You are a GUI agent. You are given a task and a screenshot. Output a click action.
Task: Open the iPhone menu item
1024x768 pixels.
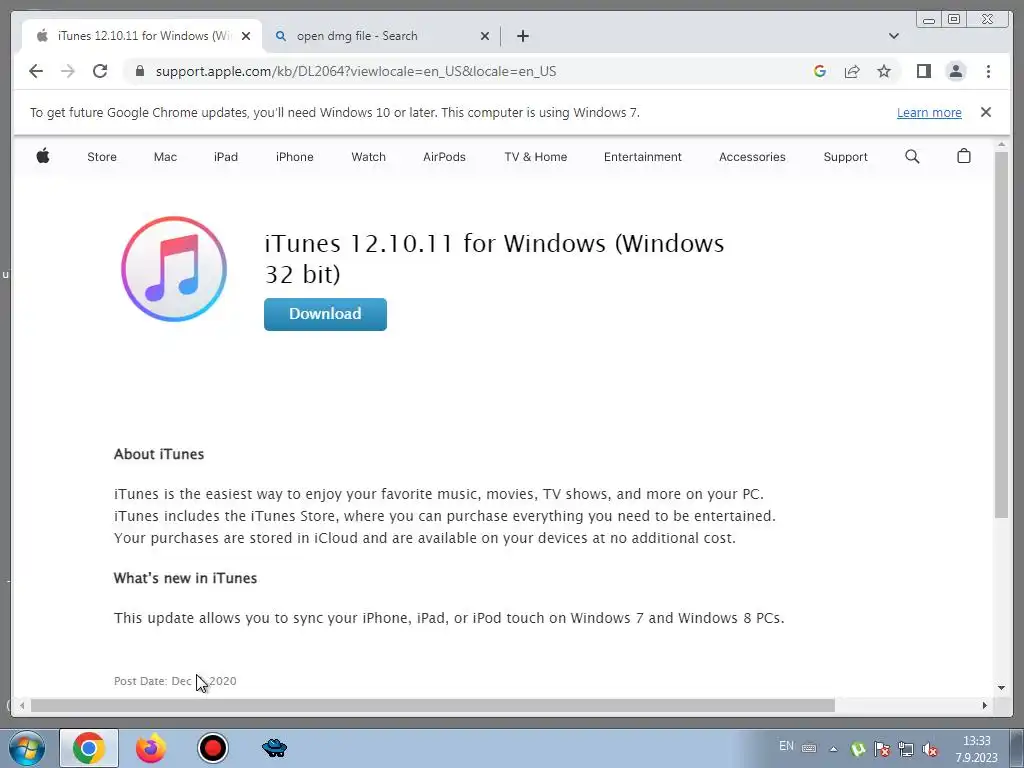click(295, 157)
